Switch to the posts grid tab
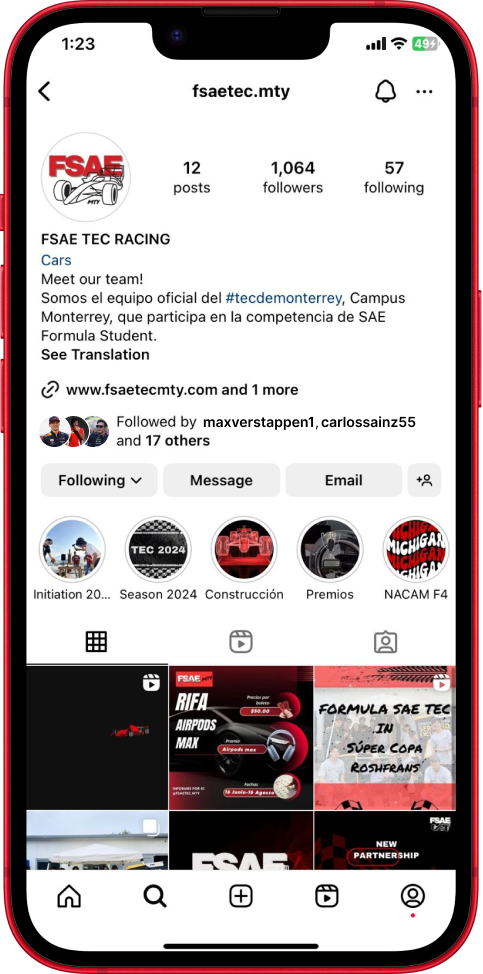The image size is (483, 974). pyautogui.click(x=96, y=642)
